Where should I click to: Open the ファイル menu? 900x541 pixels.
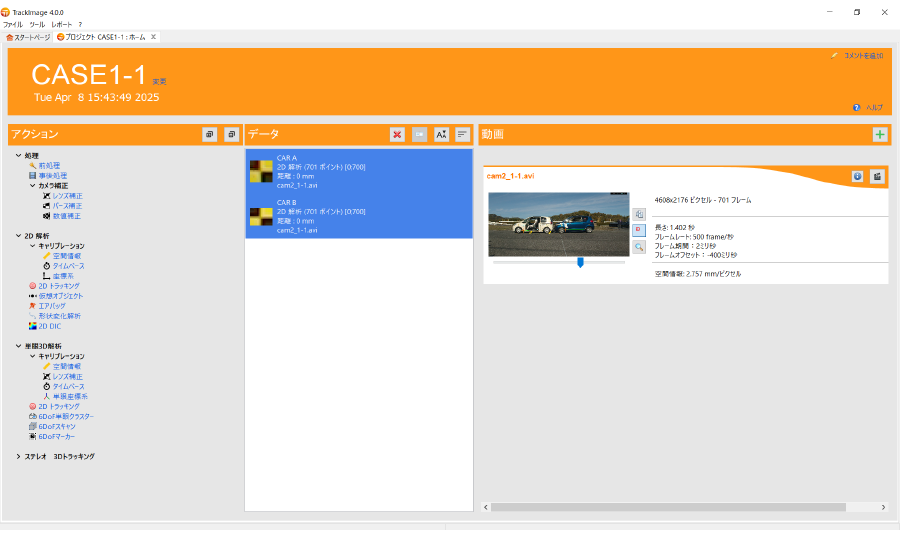pos(12,23)
